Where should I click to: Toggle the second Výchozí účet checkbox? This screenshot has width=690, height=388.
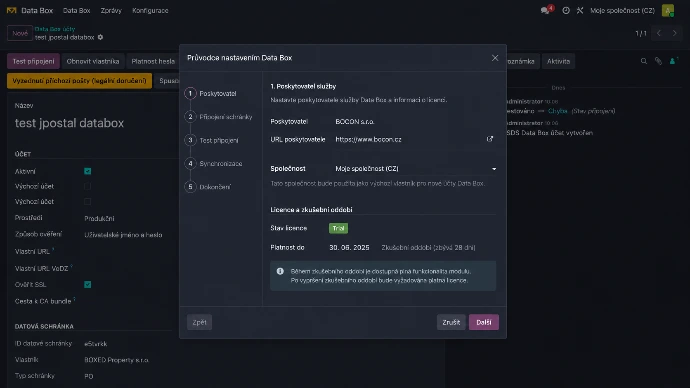pyautogui.click(x=88, y=201)
